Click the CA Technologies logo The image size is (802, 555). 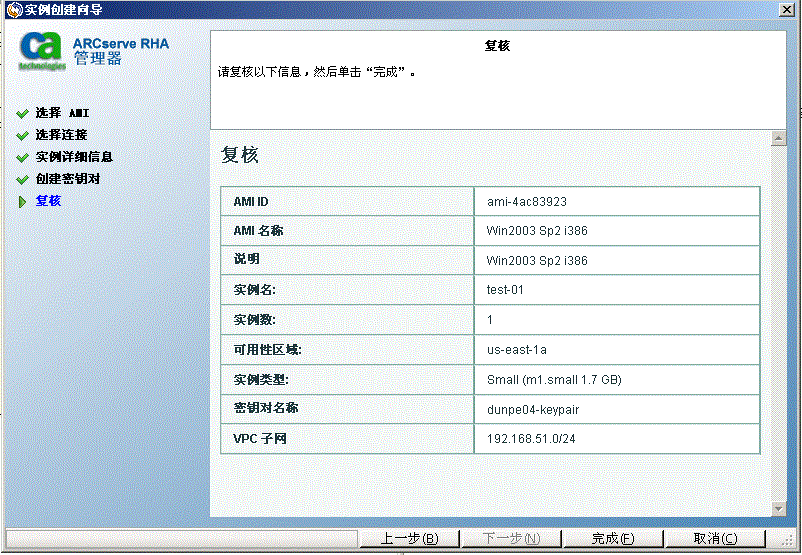[42, 51]
